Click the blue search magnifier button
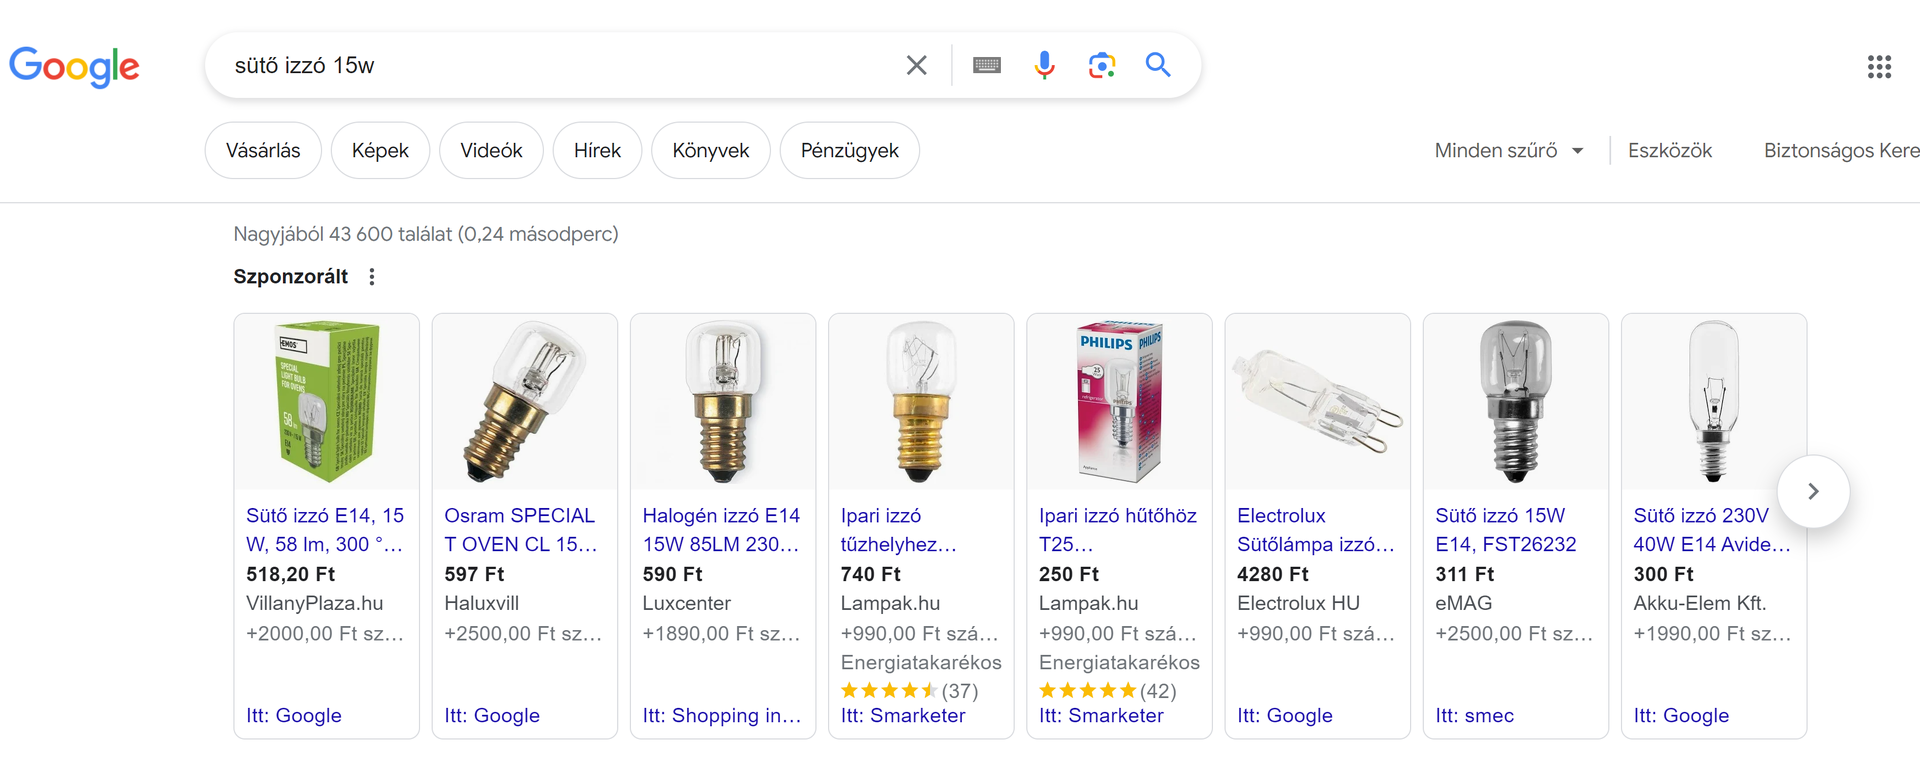This screenshot has height=781, width=1920. (x=1158, y=66)
